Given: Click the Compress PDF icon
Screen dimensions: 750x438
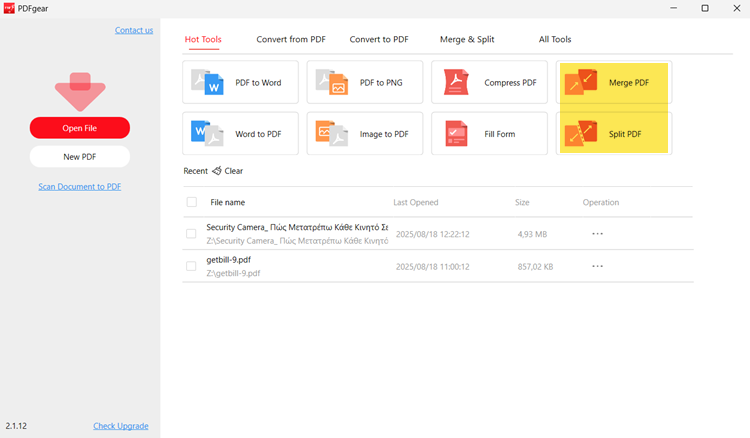Looking at the screenshot, I should click(x=456, y=82).
